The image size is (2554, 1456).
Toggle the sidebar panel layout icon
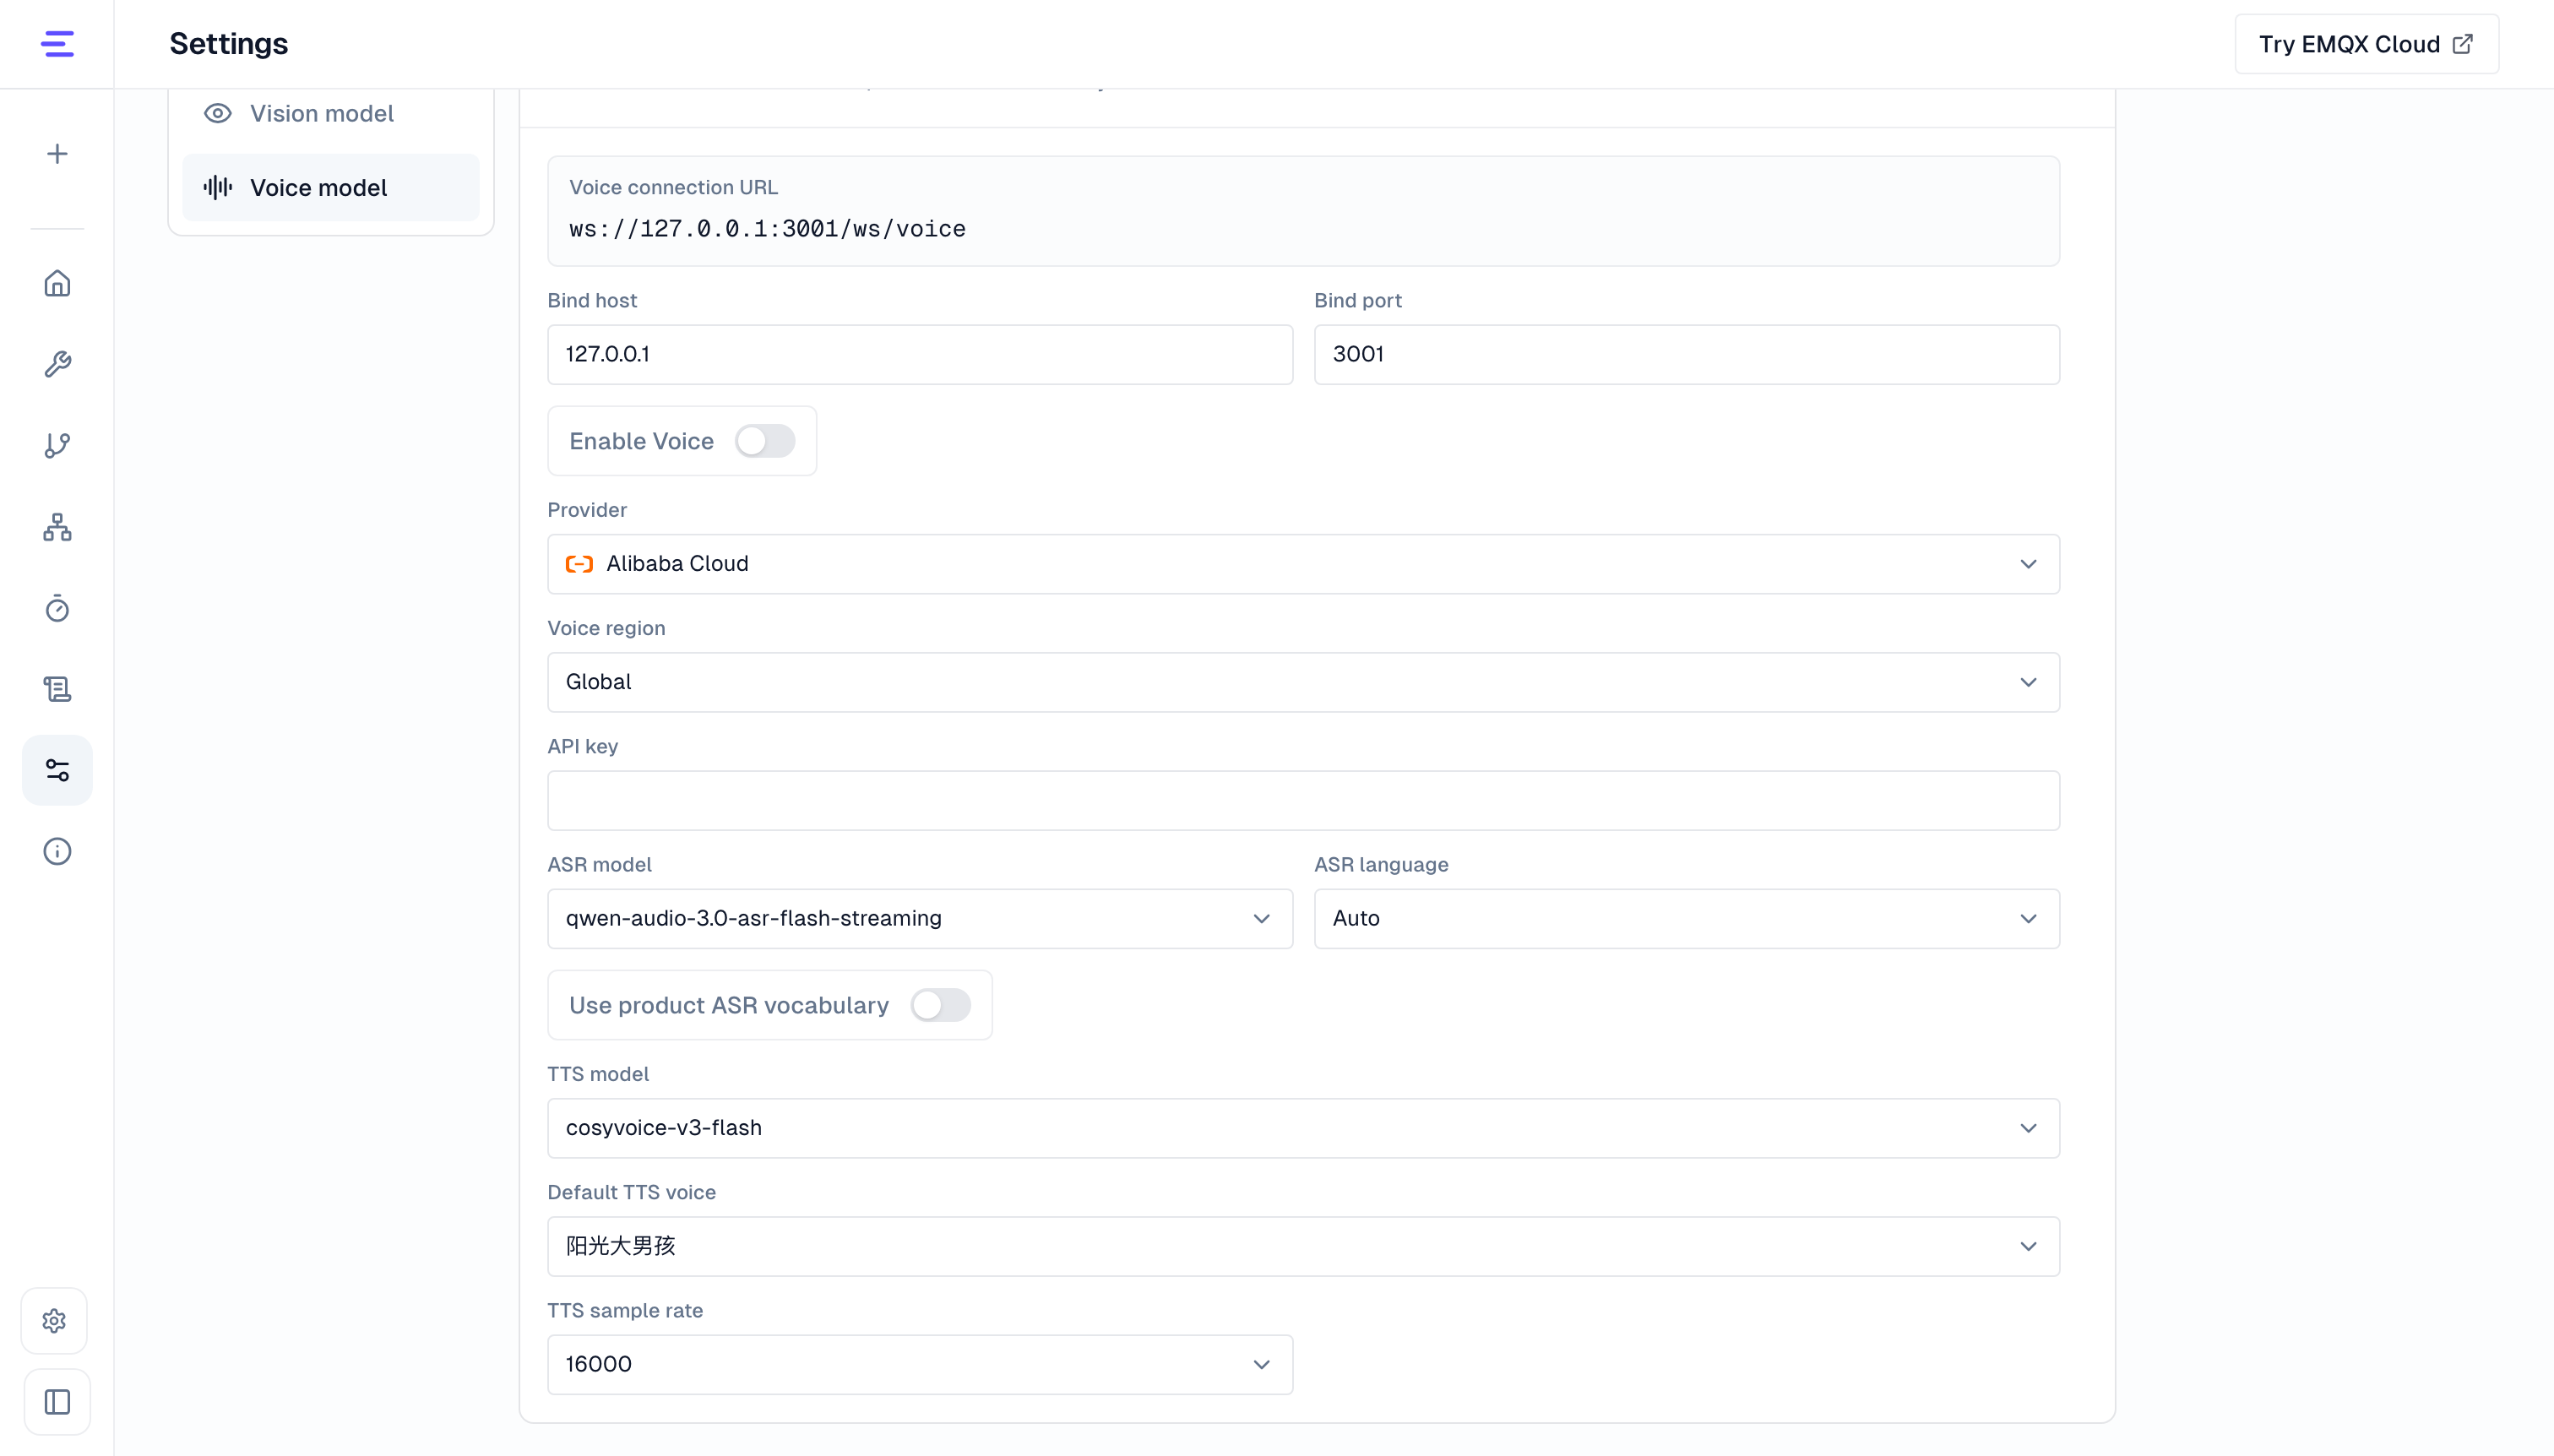click(x=57, y=1402)
